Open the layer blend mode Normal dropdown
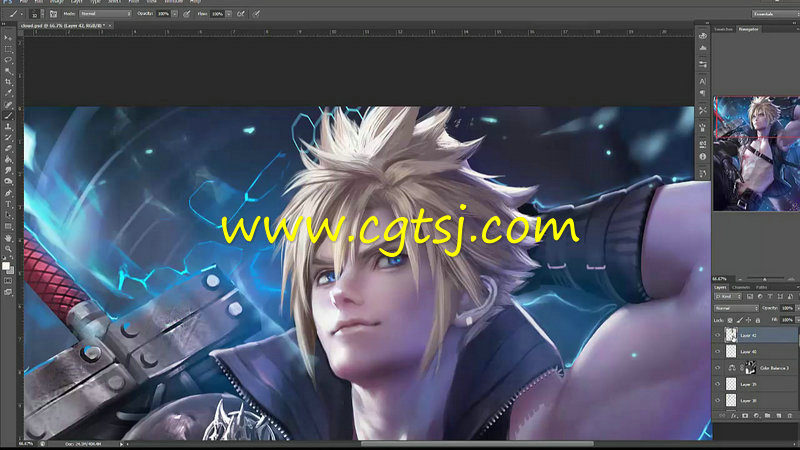Viewport: 800px width, 450px height. click(736, 308)
